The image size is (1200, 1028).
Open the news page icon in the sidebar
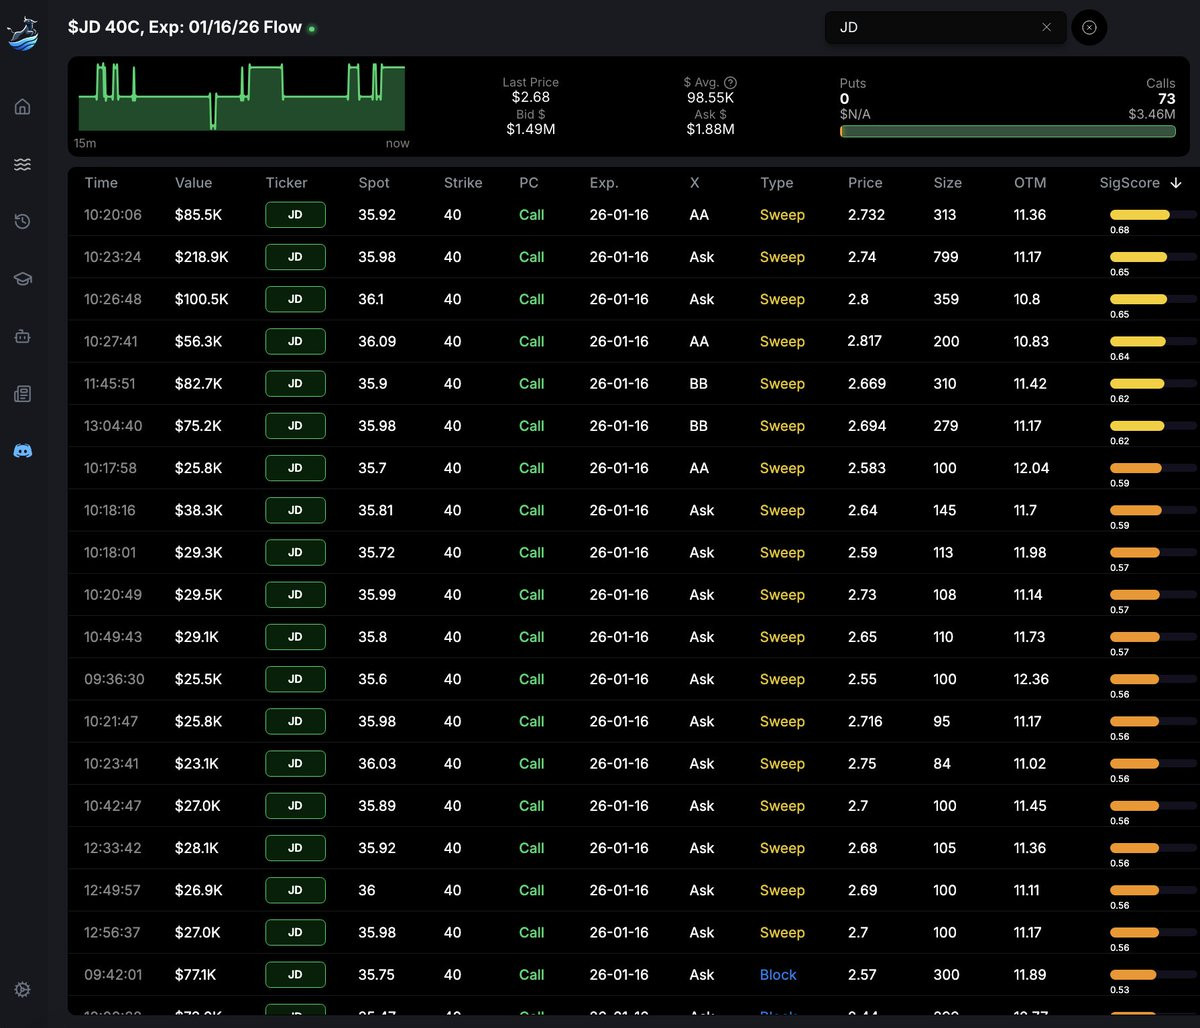tap(22, 394)
